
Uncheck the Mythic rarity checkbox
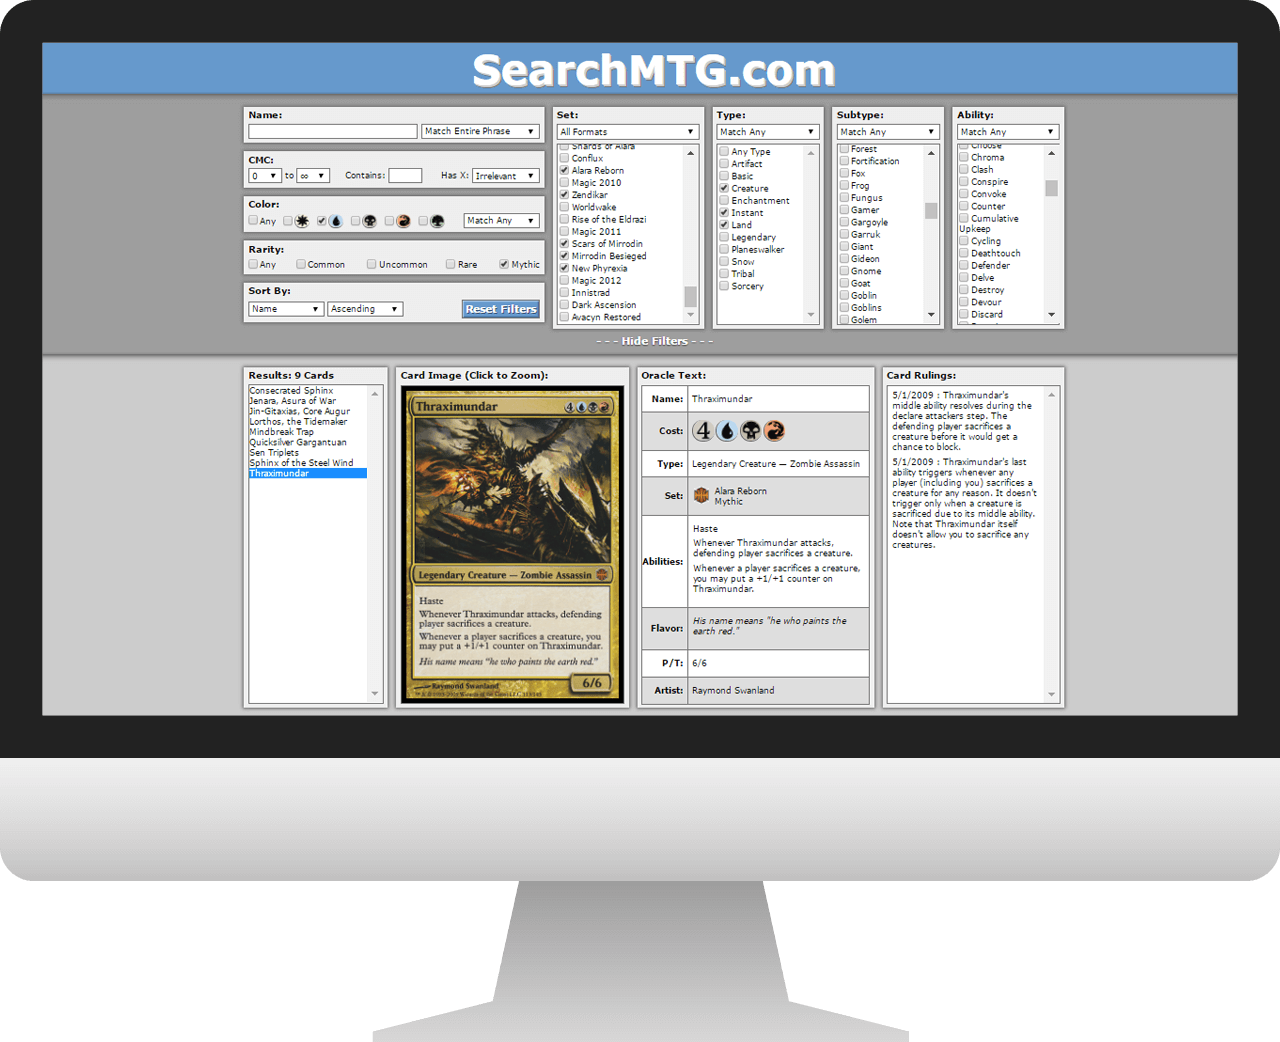point(504,264)
